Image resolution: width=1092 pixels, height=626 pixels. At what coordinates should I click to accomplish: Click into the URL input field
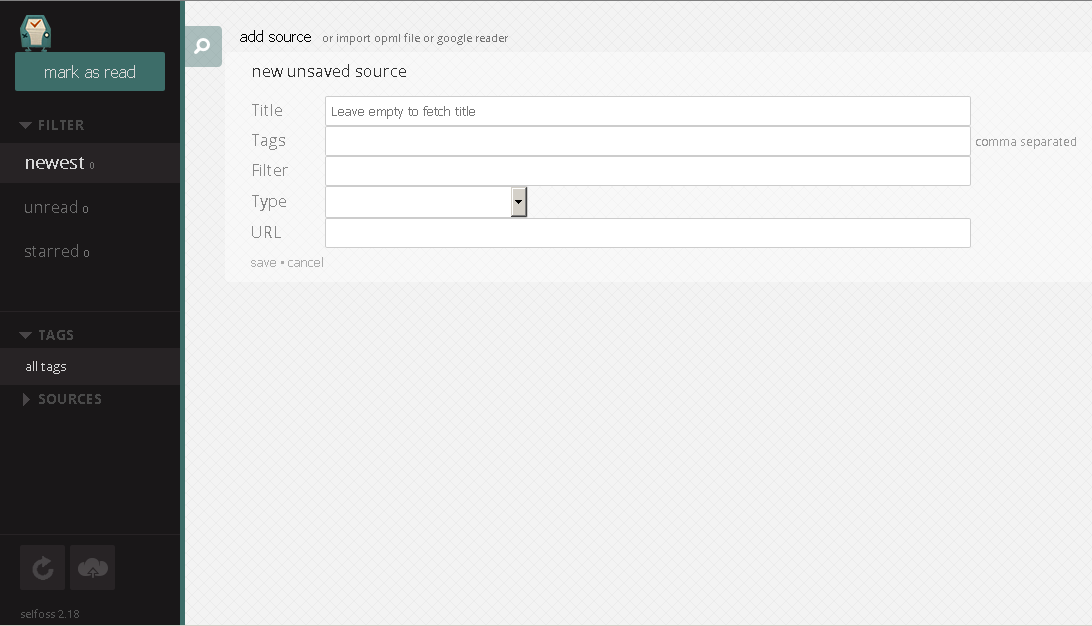(648, 233)
